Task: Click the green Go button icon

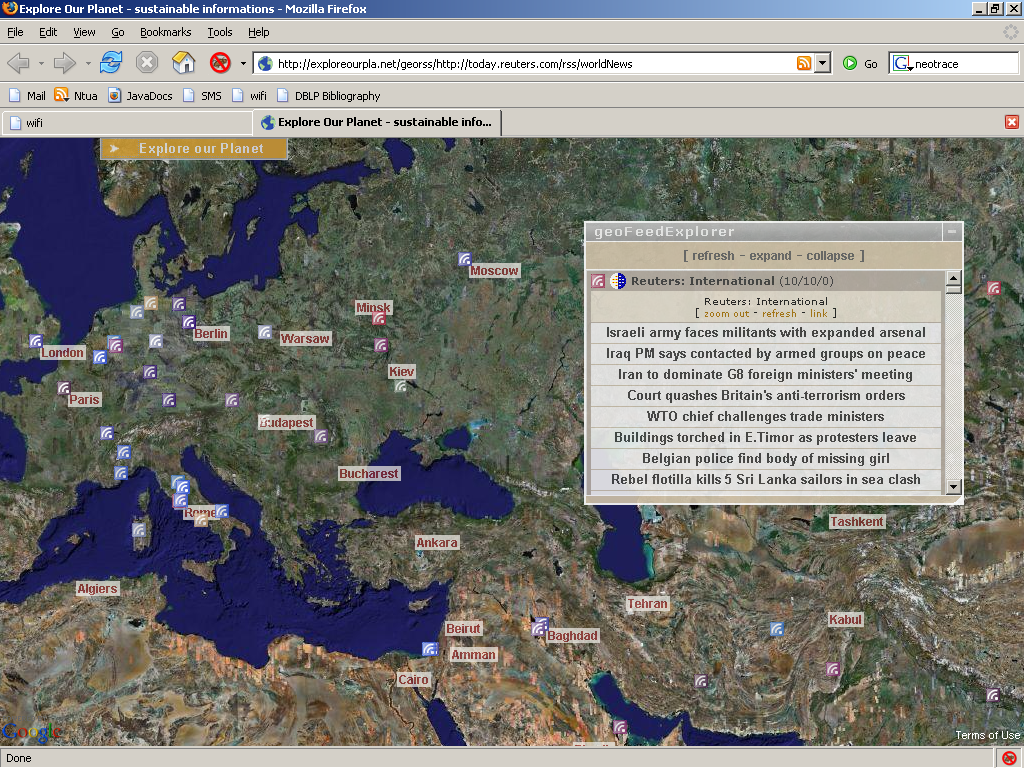Action: click(850, 63)
